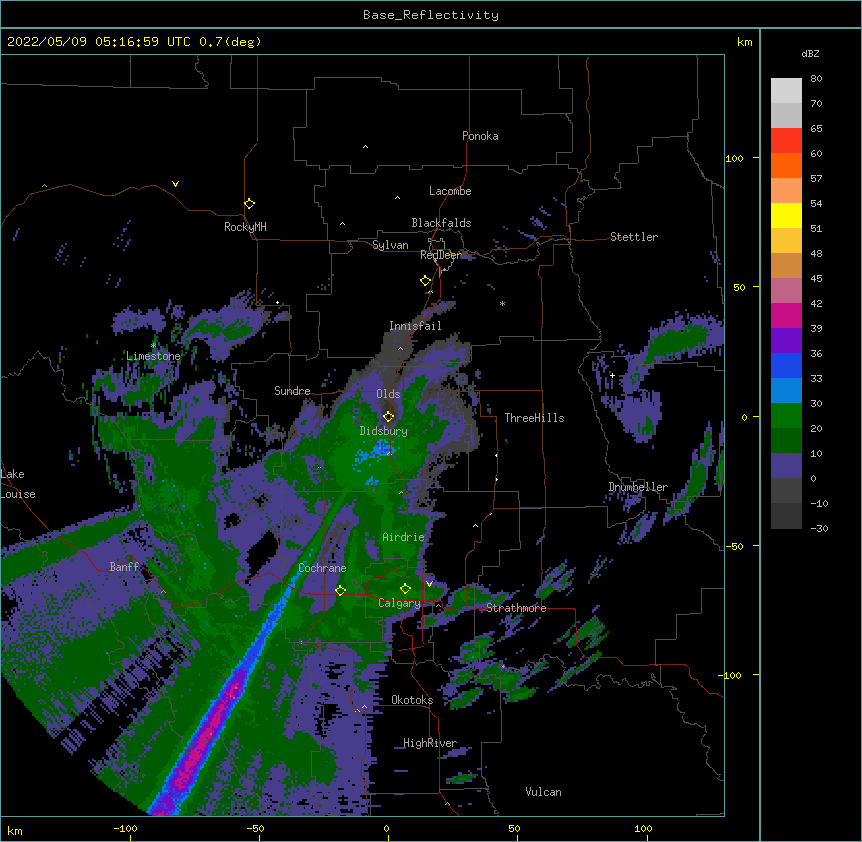Click the yellow diamond marker above RockyMH
Viewport: 862px width, 842px height.
point(249,204)
